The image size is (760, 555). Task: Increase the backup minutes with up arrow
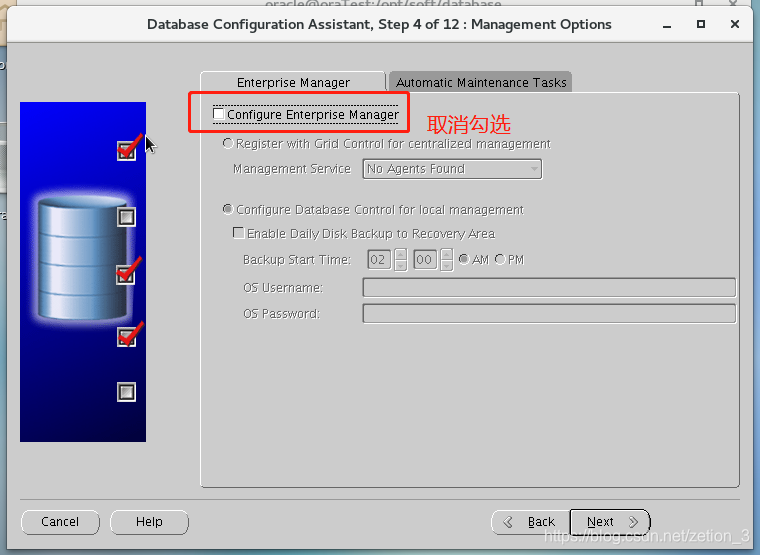(446, 254)
